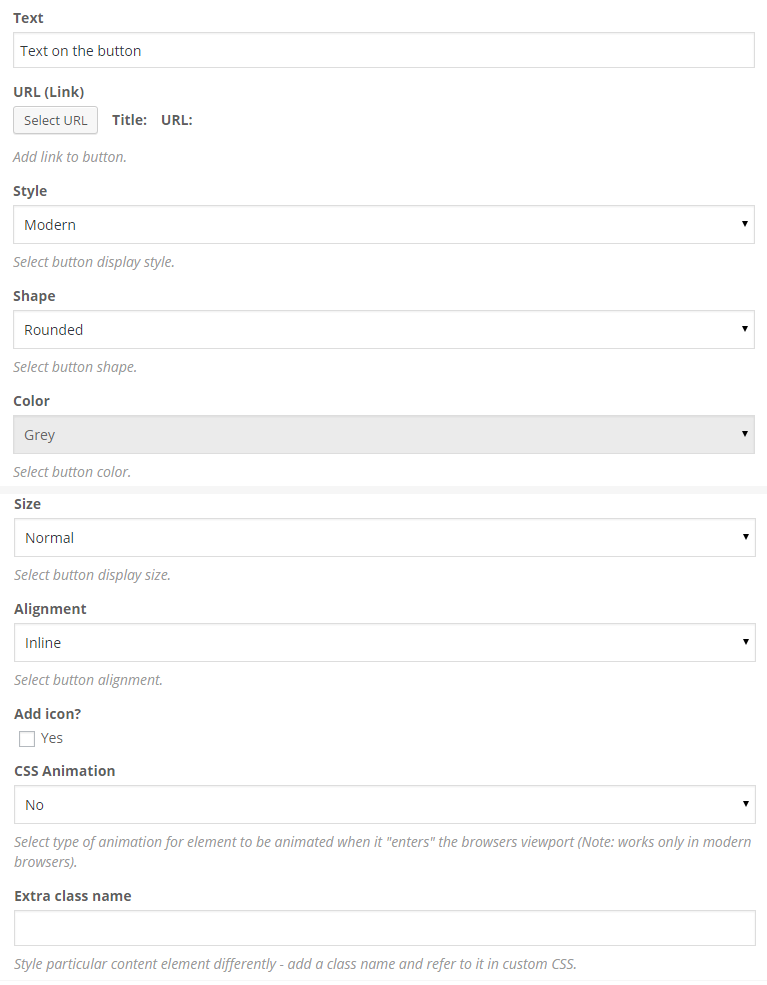
Task: Enable the Add icon checkbox
Action: point(27,739)
